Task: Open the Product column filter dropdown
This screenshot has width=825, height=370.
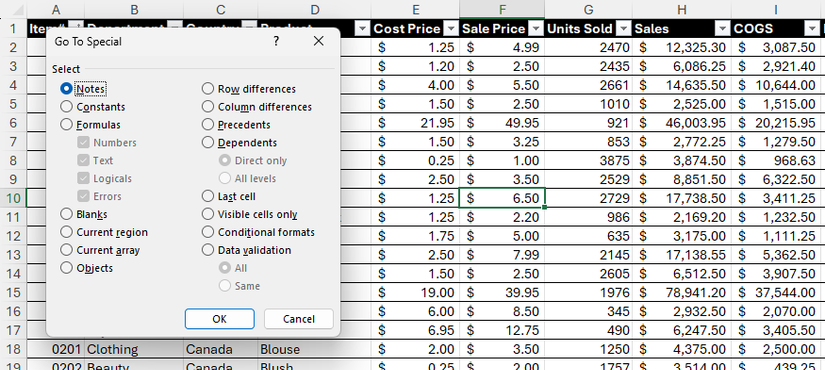Action: pyautogui.click(x=362, y=29)
